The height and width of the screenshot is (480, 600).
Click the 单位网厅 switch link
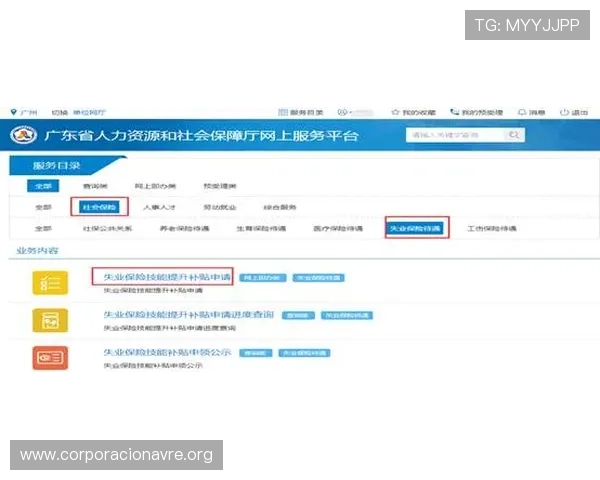[89, 113]
